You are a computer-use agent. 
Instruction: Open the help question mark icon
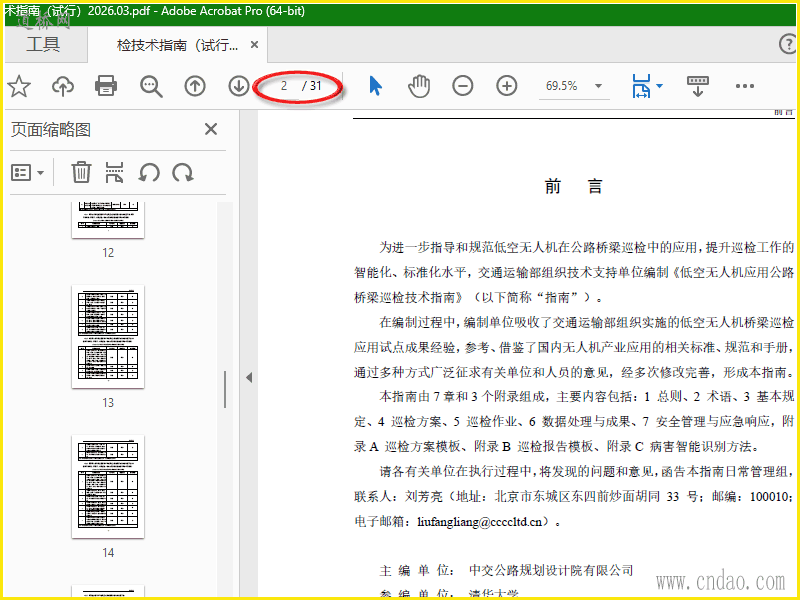[x=789, y=44]
